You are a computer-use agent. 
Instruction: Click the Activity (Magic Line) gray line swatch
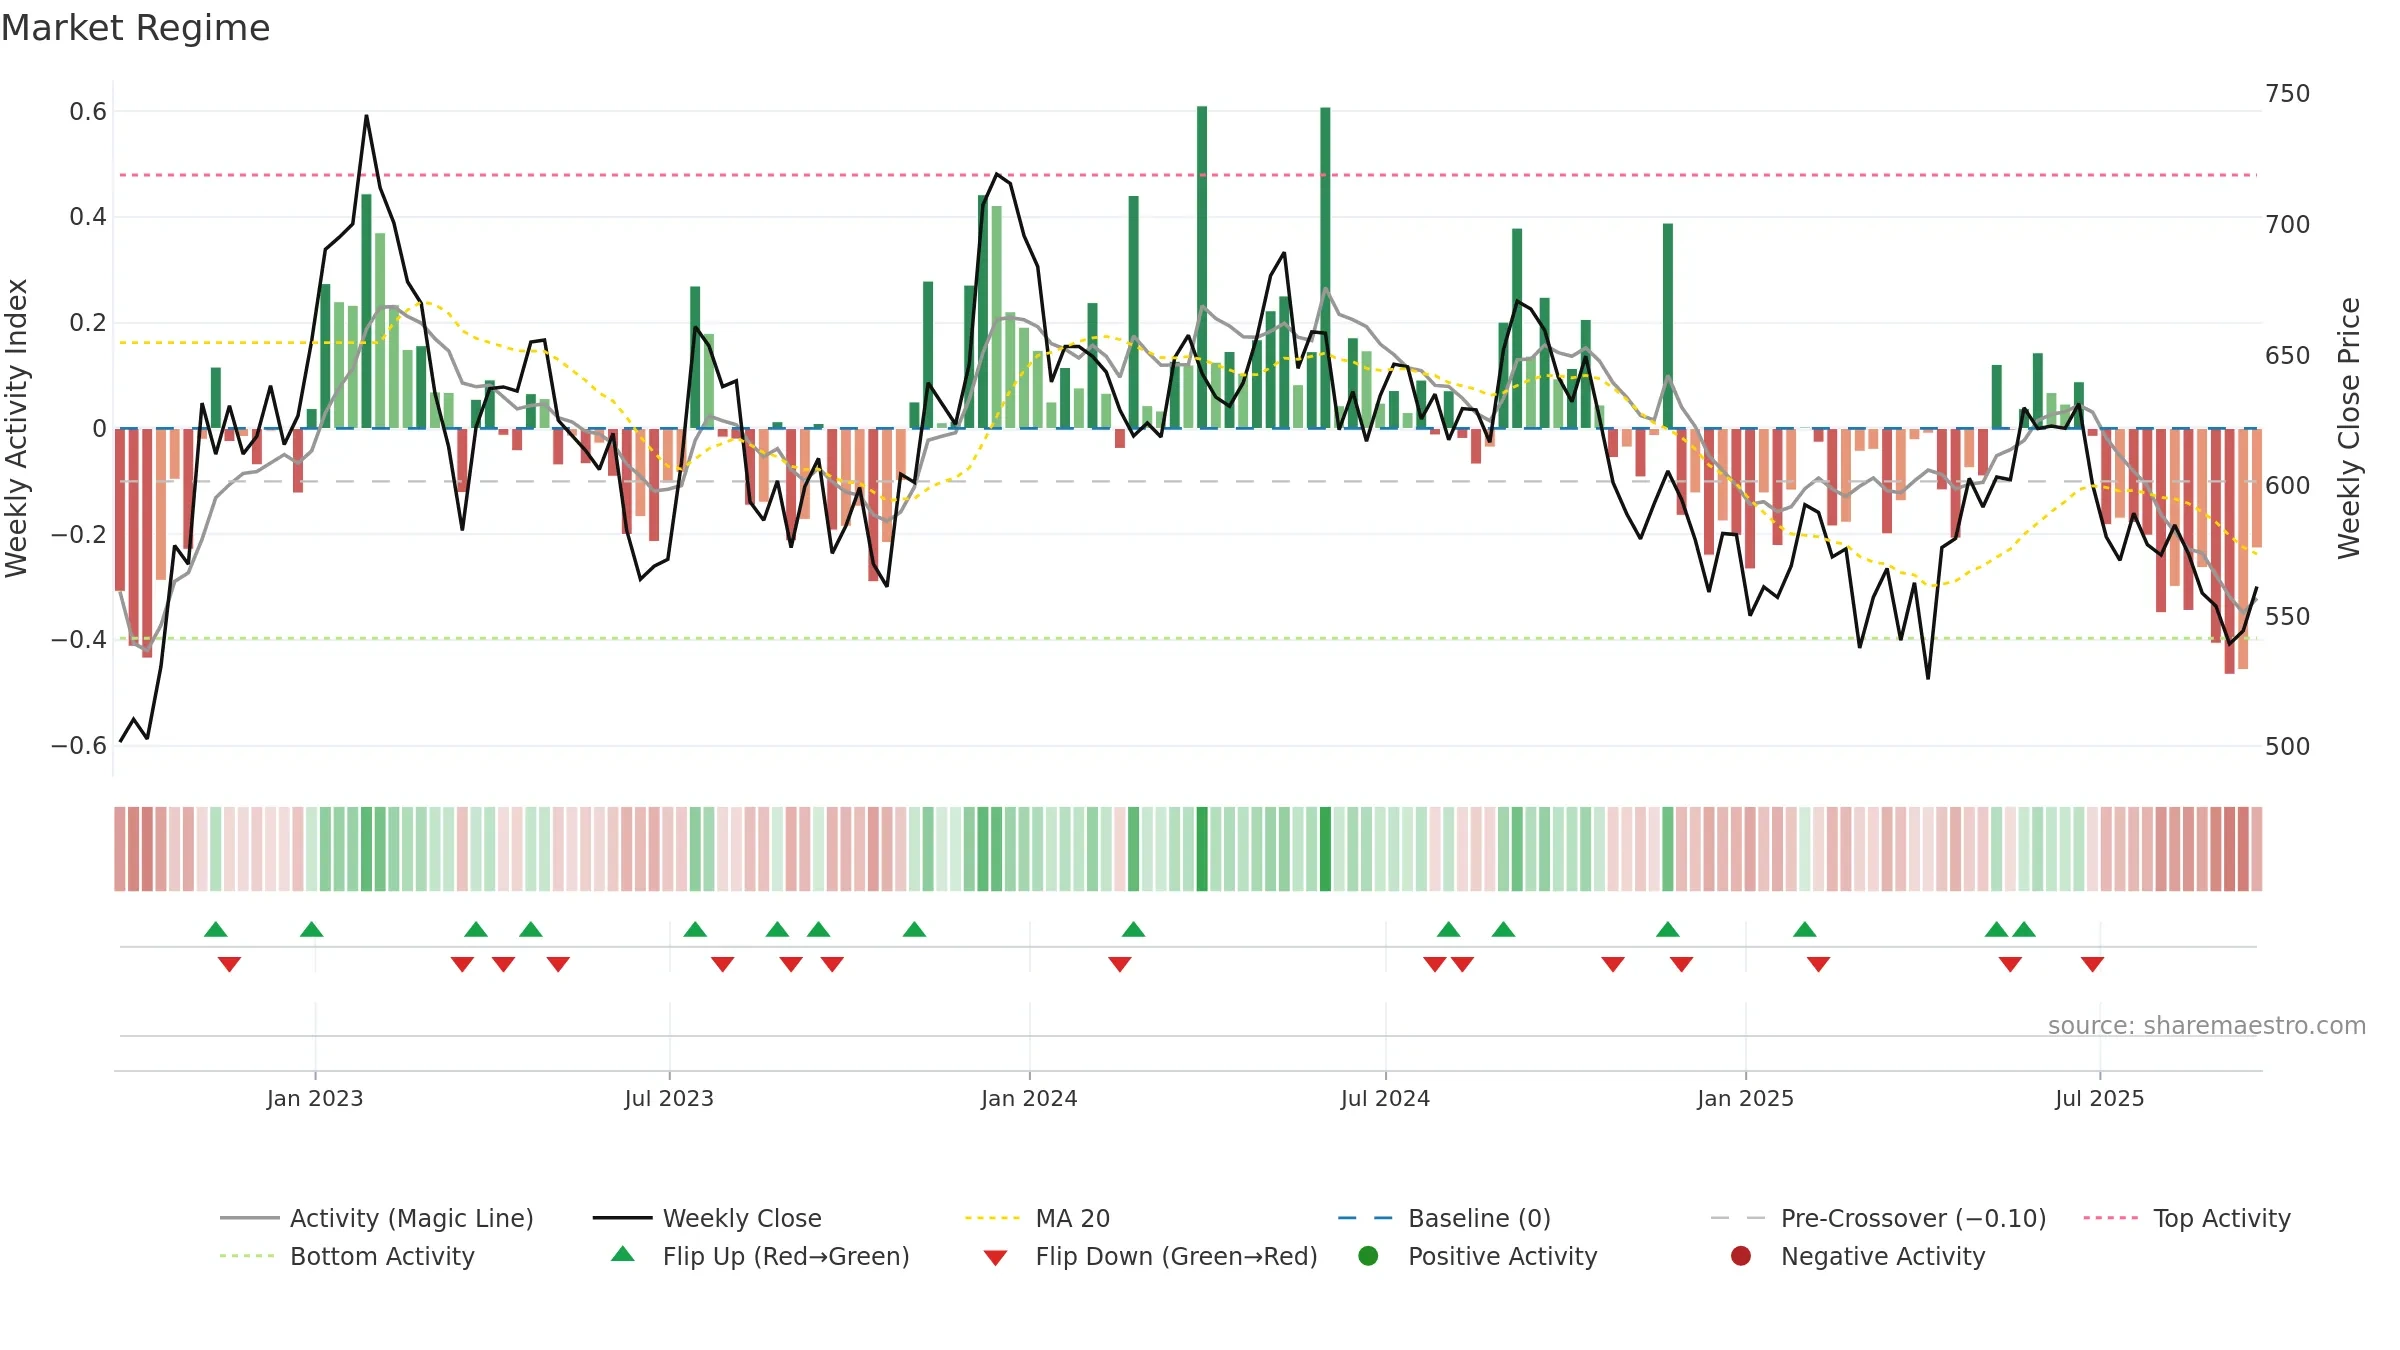click(250, 1218)
